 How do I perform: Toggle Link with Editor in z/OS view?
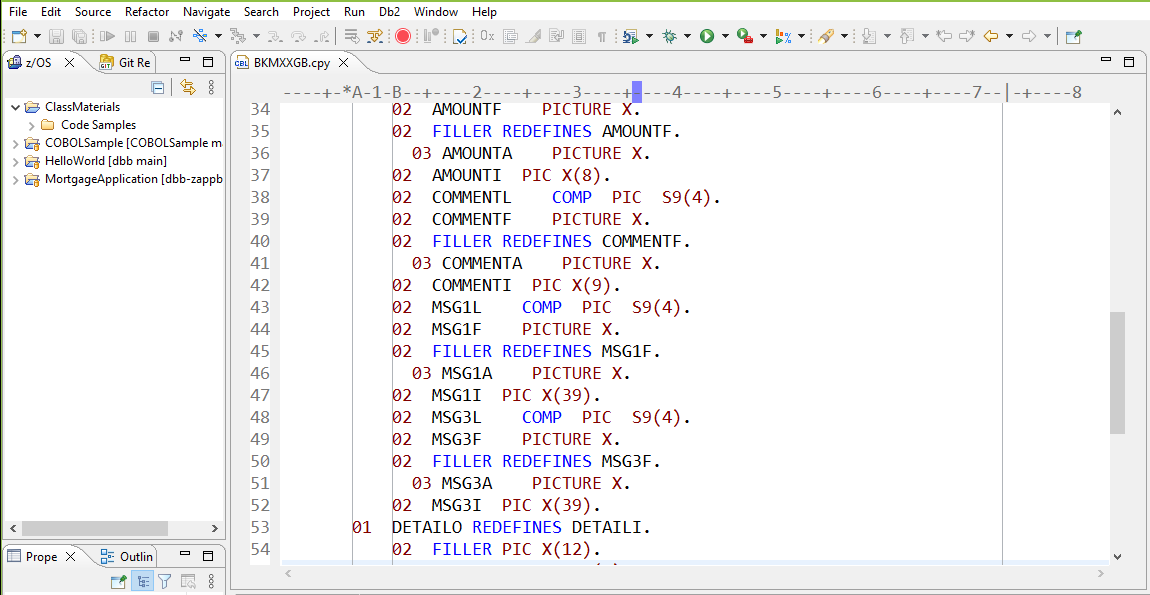[188, 88]
